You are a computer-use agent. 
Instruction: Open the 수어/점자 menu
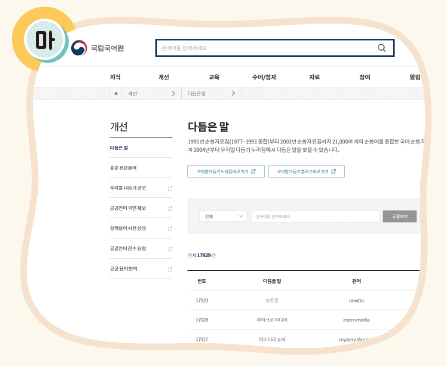(x=264, y=77)
